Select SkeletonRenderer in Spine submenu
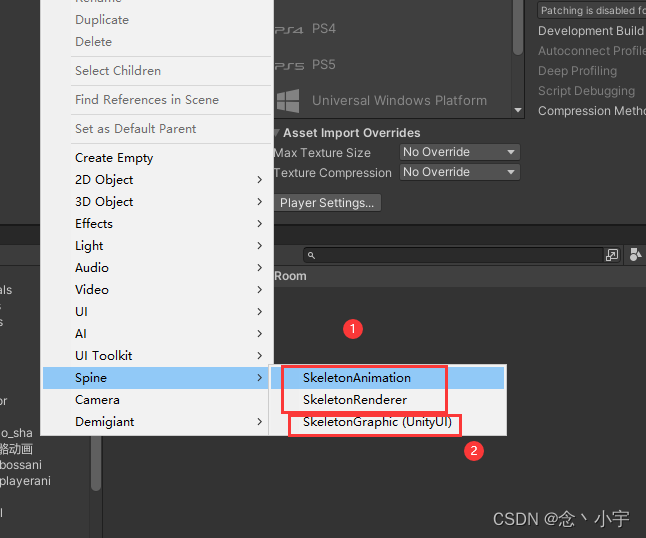Viewport: 646px width, 538px height. pos(387,400)
